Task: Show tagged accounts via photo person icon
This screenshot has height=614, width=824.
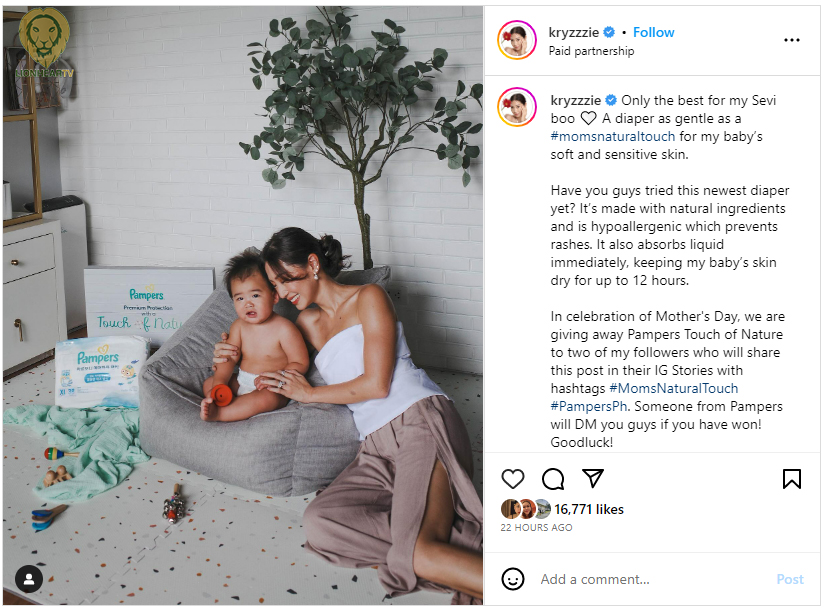Action: tap(28, 579)
